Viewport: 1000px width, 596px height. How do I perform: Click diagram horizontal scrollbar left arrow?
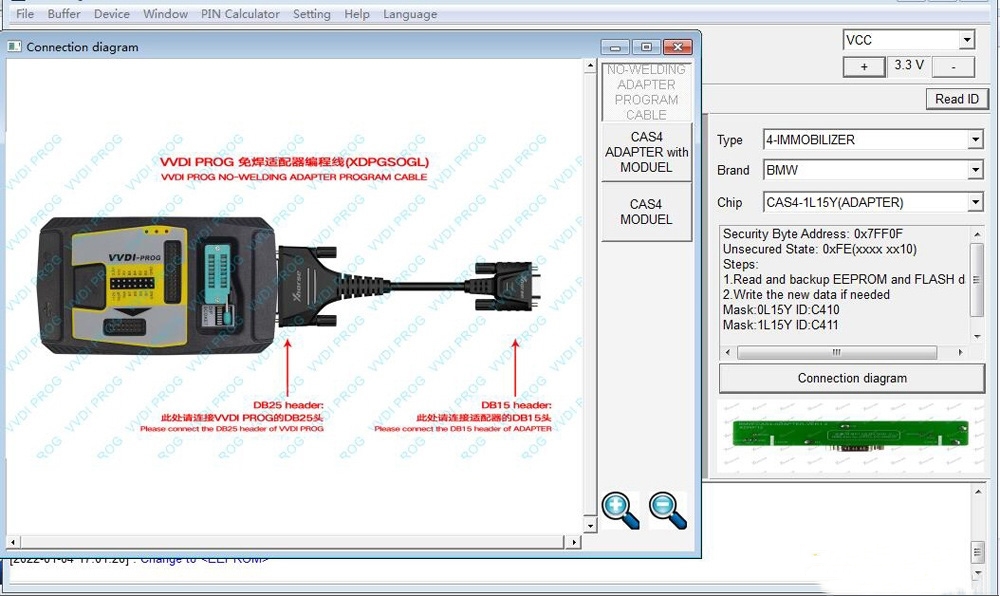[13, 542]
